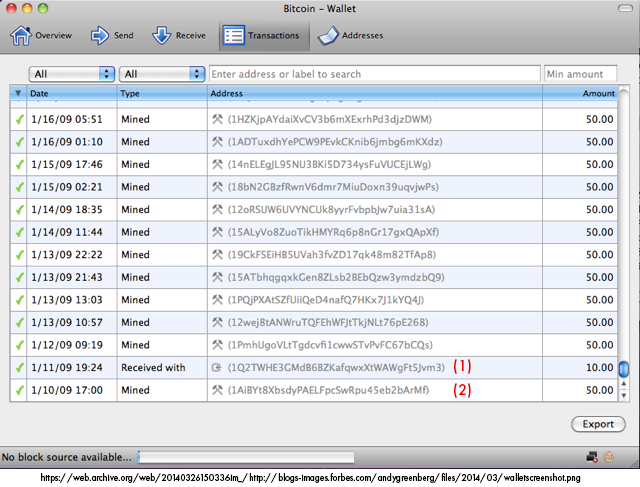The height and width of the screenshot is (487, 640).
Task: Click the received icon on 1/11/09 19:24 row
Action: tap(217, 368)
